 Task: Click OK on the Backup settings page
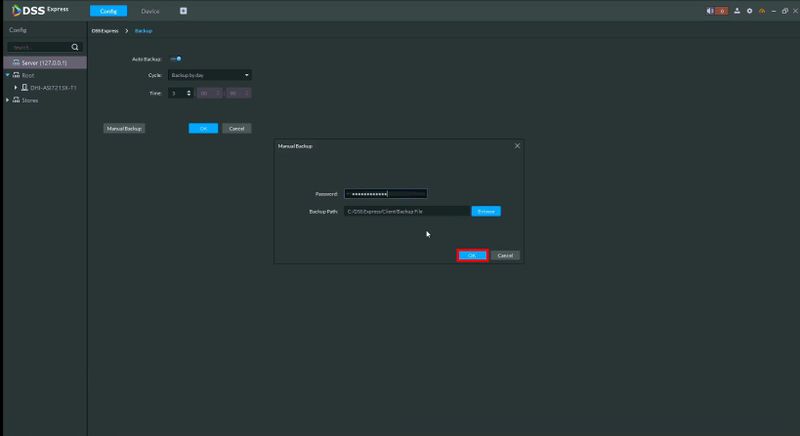click(x=203, y=129)
